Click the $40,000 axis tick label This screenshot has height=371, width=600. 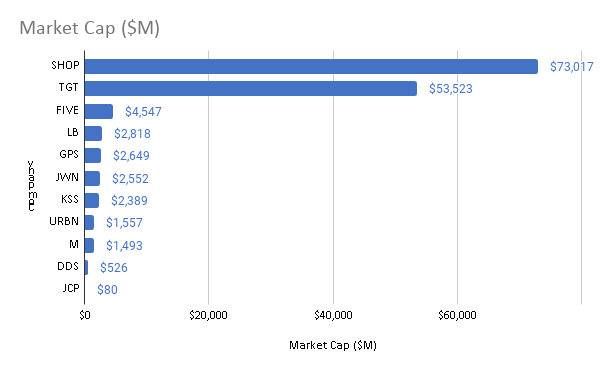(x=333, y=315)
